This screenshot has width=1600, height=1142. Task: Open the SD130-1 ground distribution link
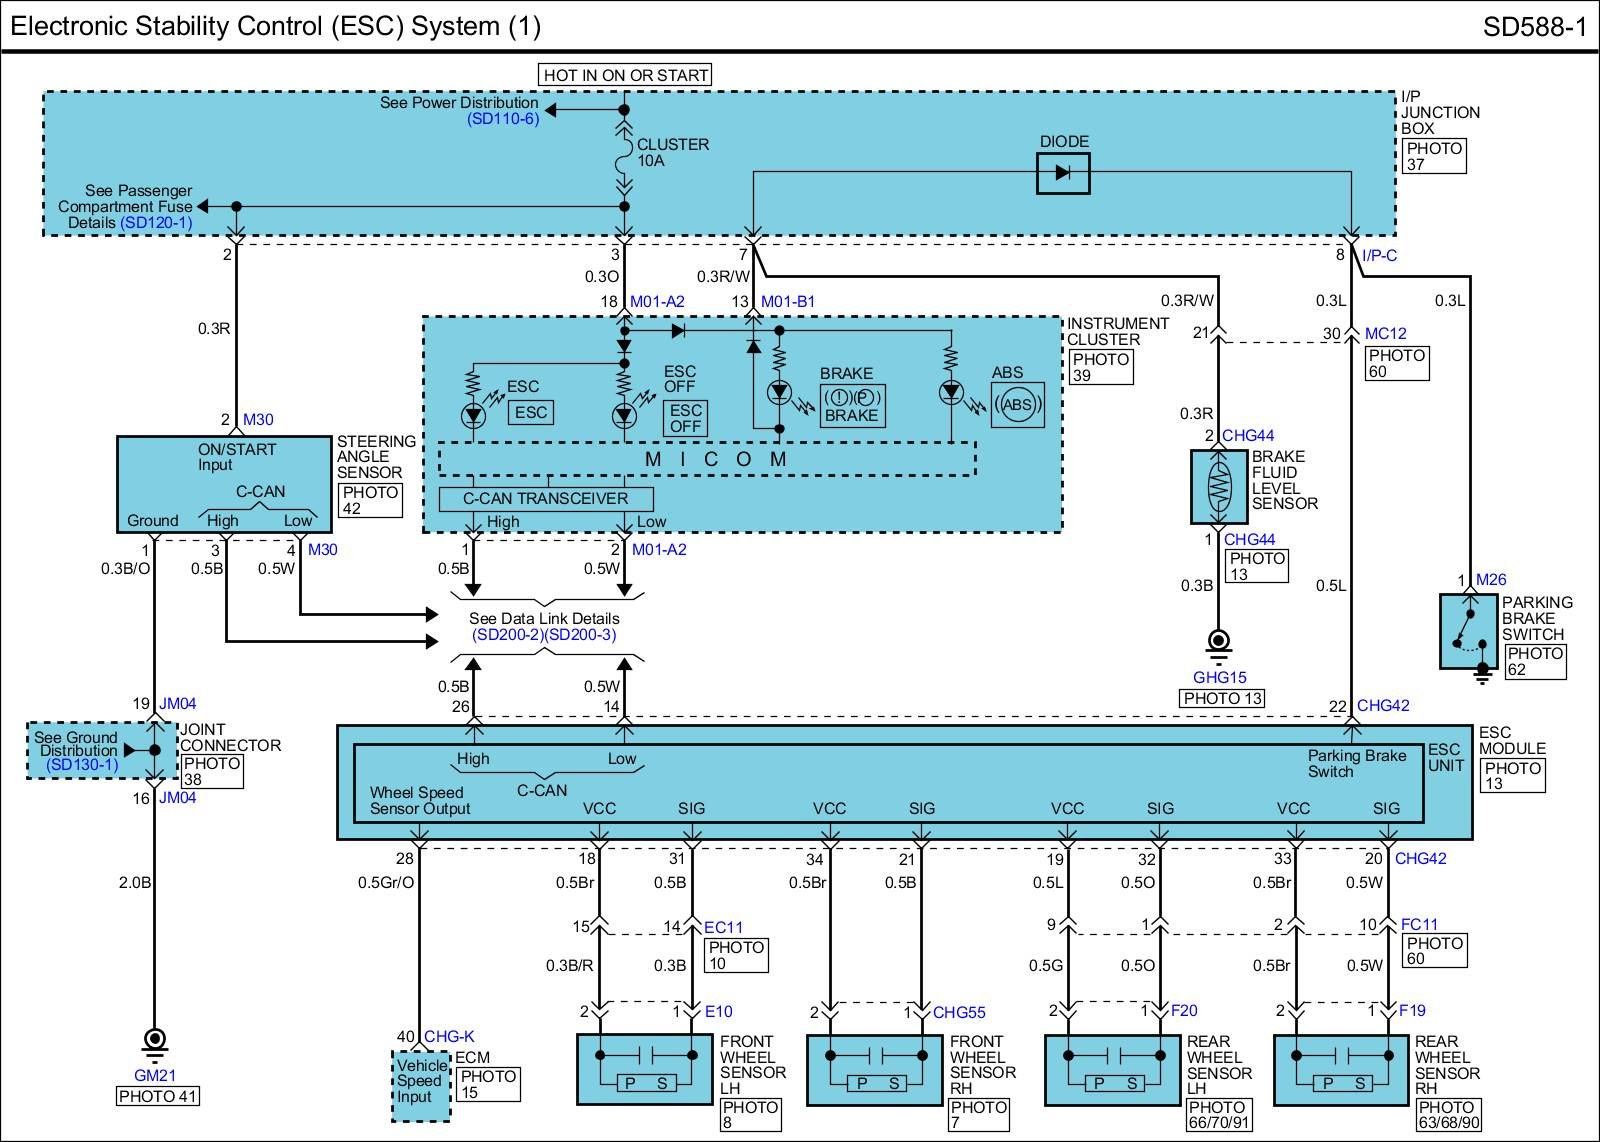pyautogui.click(x=82, y=765)
